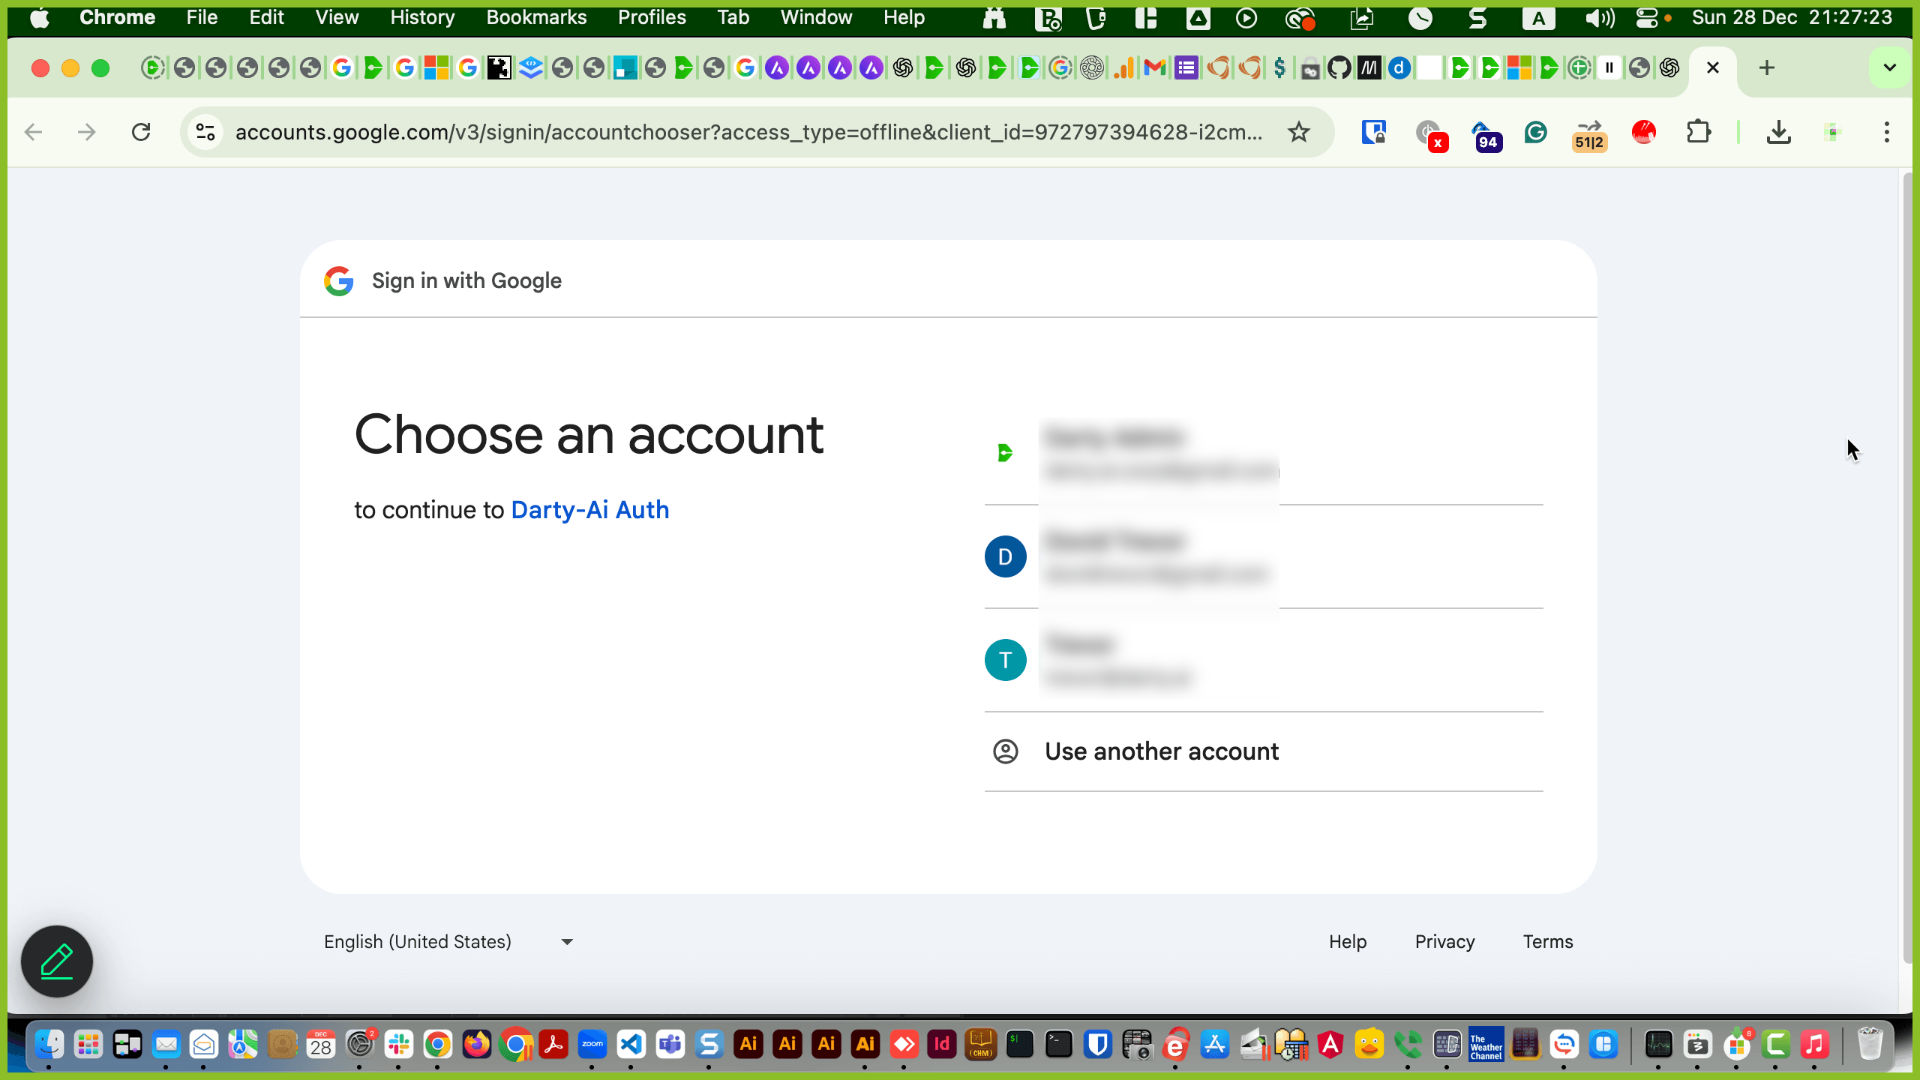
Task: Open the volume icon in the menu bar
Action: coord(1600,18)
